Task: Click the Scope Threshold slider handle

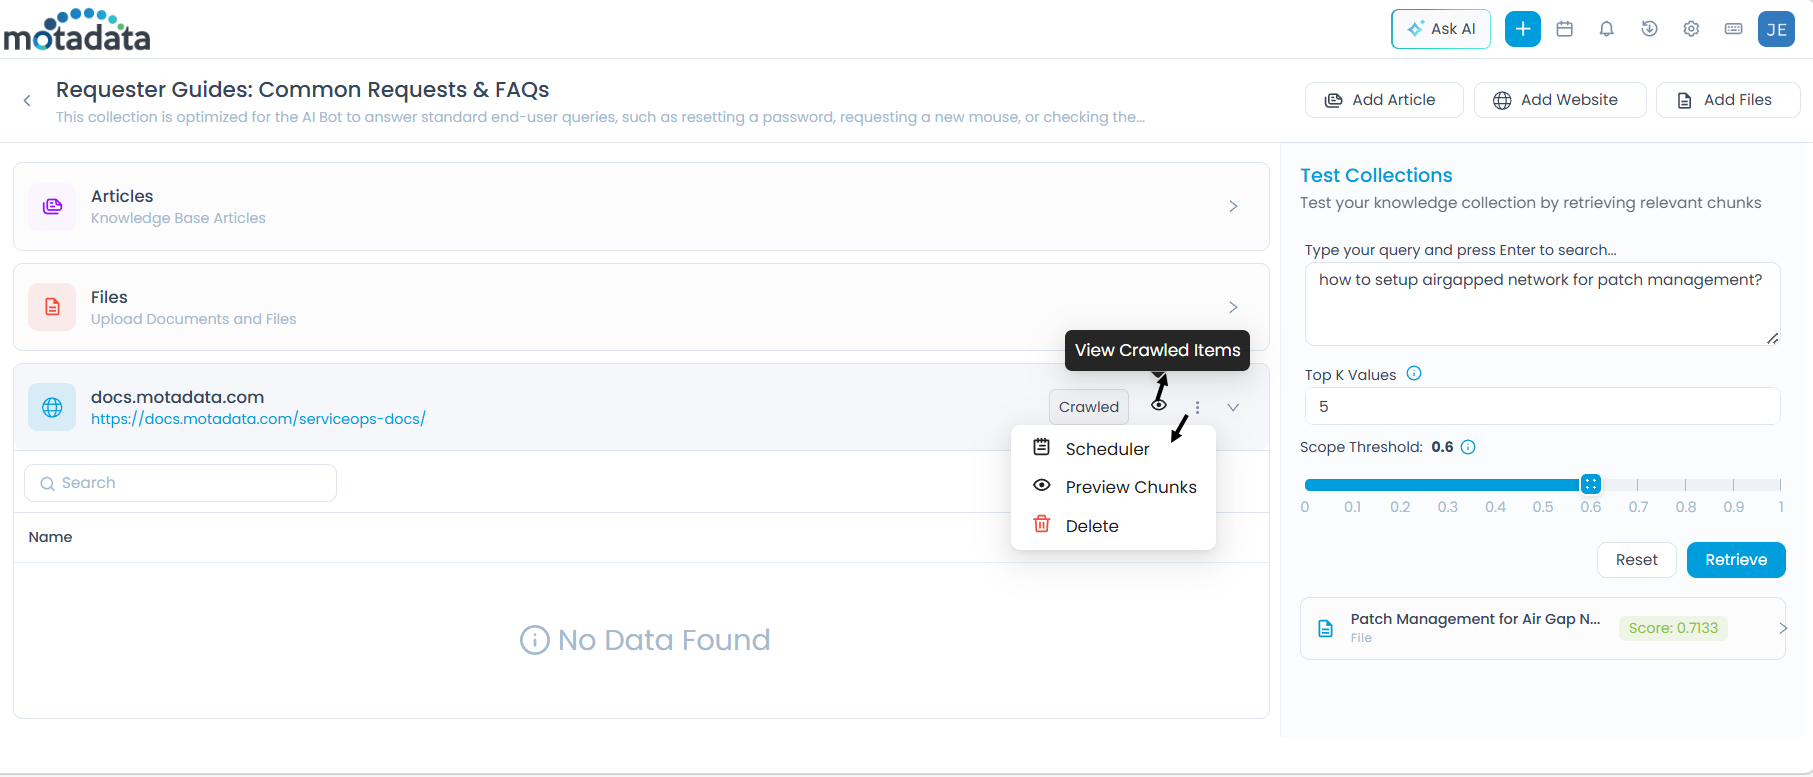Action: coord(1590,484)
